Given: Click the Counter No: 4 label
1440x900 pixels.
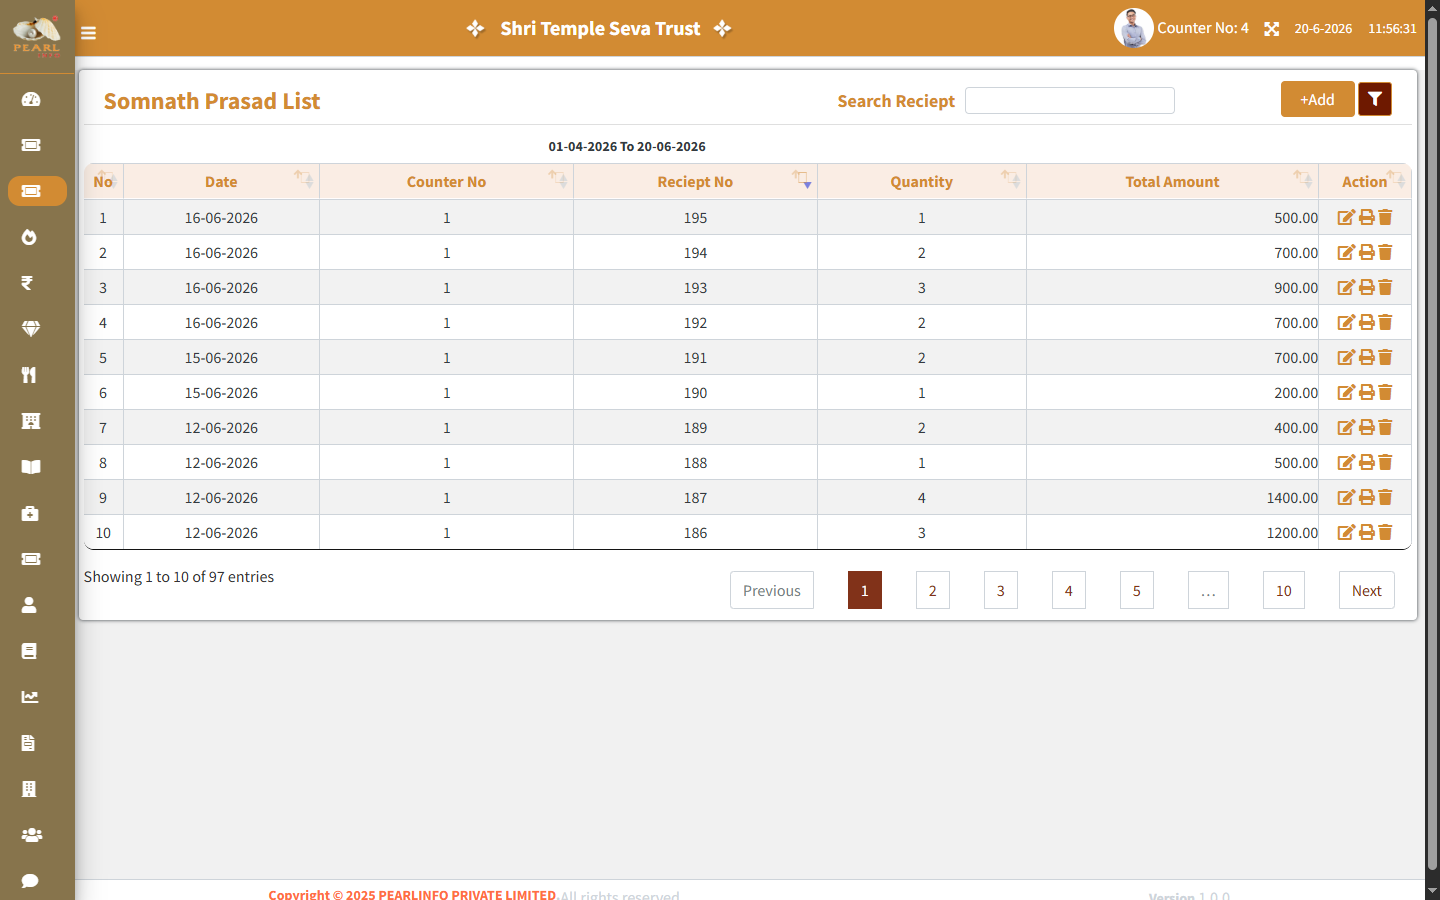Looking at the screenshot, I should point(1203,28).
